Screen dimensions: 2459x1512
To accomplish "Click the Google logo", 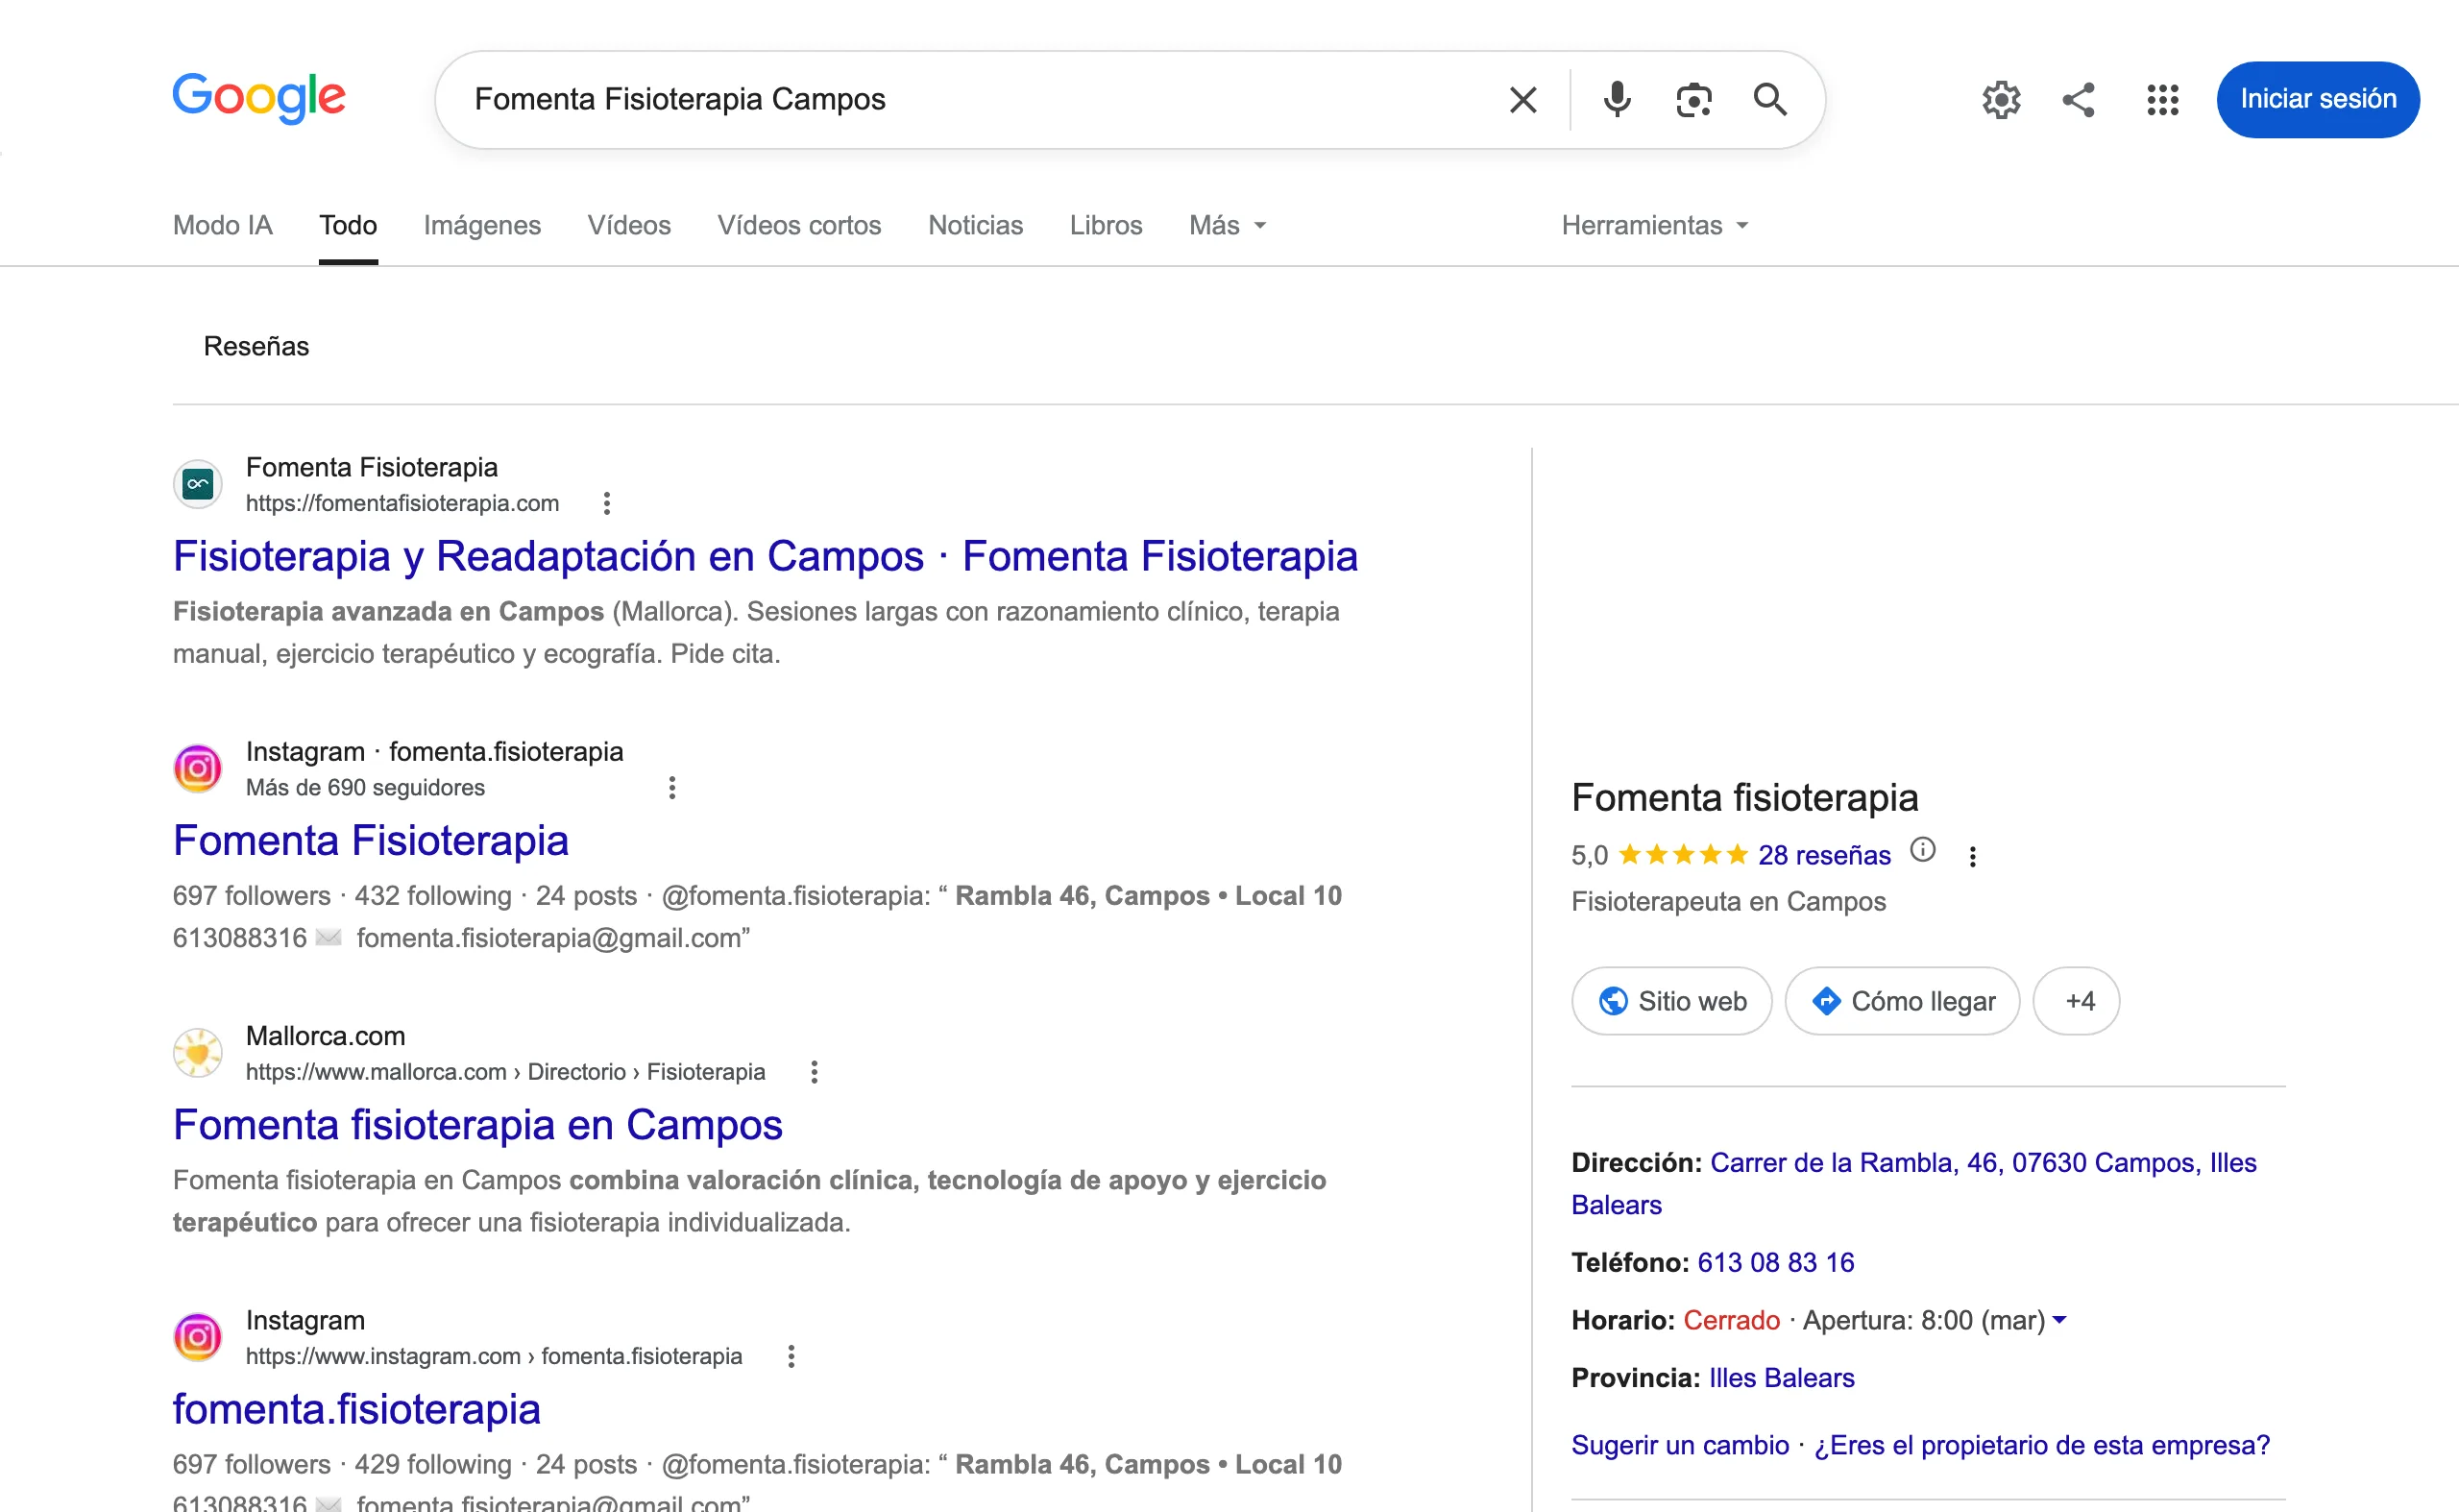I will 259,97.
